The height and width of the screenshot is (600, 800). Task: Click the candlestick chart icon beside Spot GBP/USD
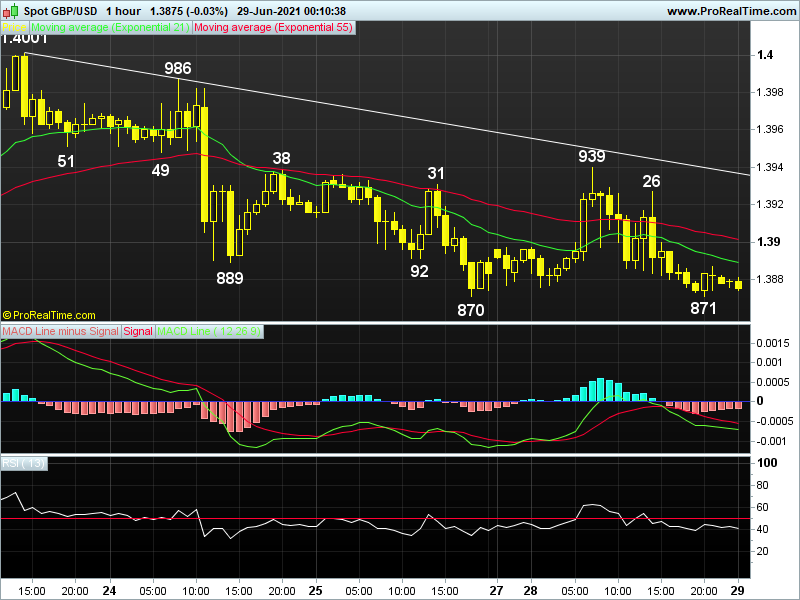[x=11, y=10]
